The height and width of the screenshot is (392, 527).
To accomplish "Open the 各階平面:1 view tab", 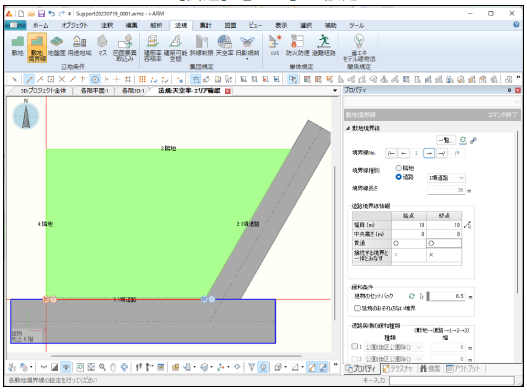I will tap(94, 91).
